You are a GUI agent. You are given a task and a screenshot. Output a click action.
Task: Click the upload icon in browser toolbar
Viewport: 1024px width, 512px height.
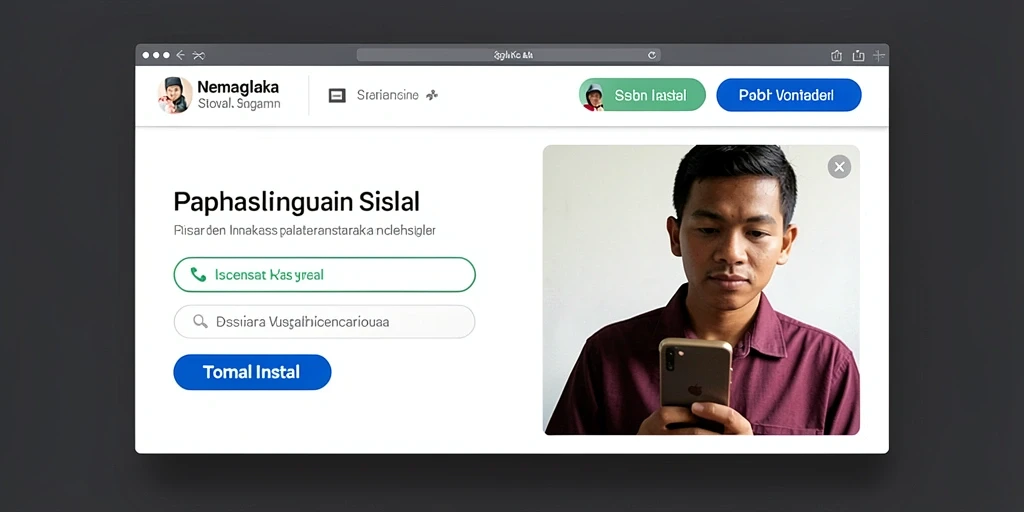pyautogui.click(x=859, y=56)
